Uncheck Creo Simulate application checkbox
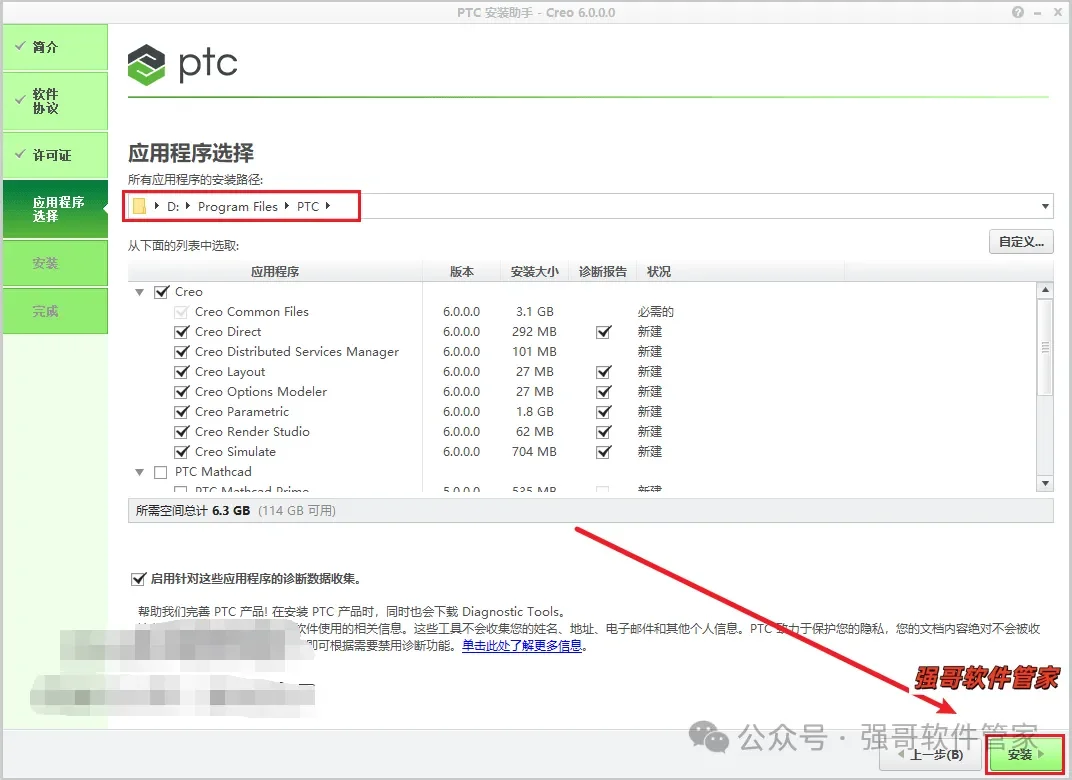 (182, 452)
